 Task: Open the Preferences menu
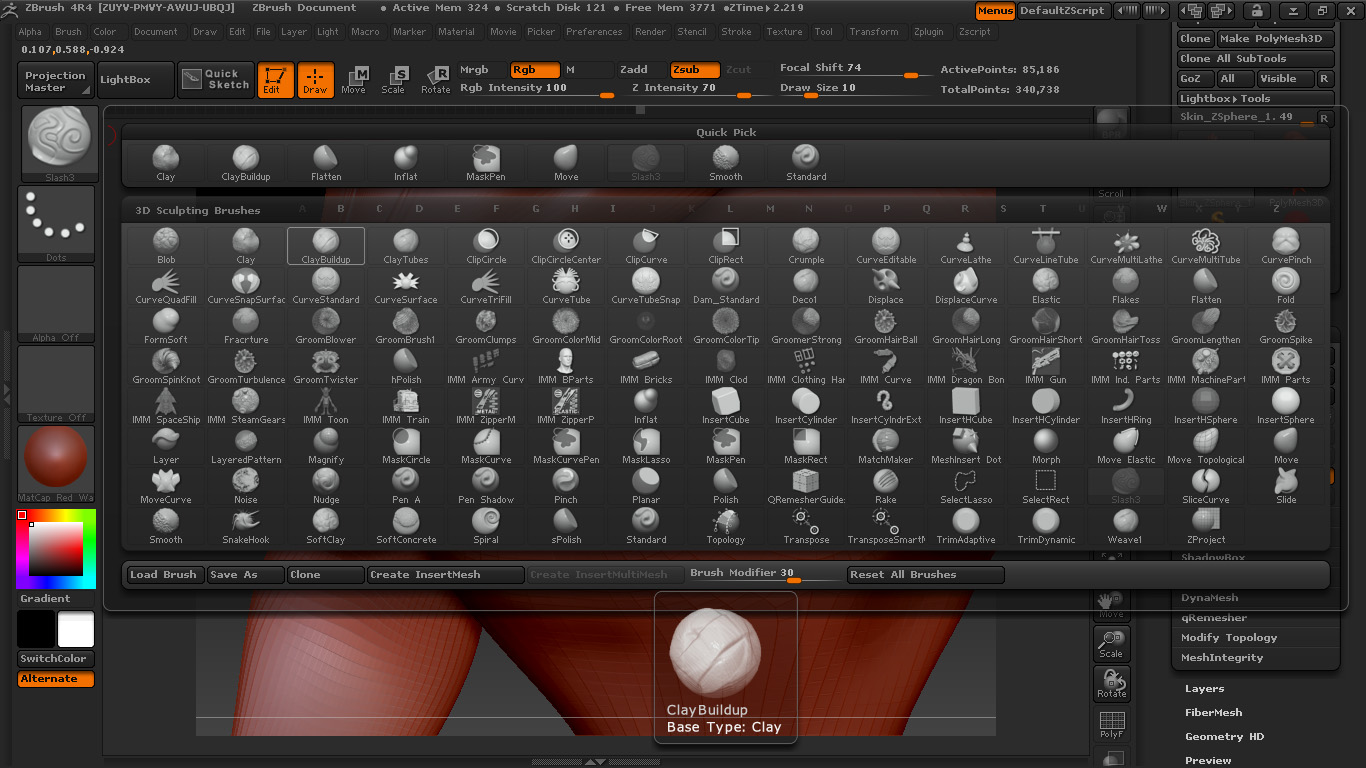(594, 32)
